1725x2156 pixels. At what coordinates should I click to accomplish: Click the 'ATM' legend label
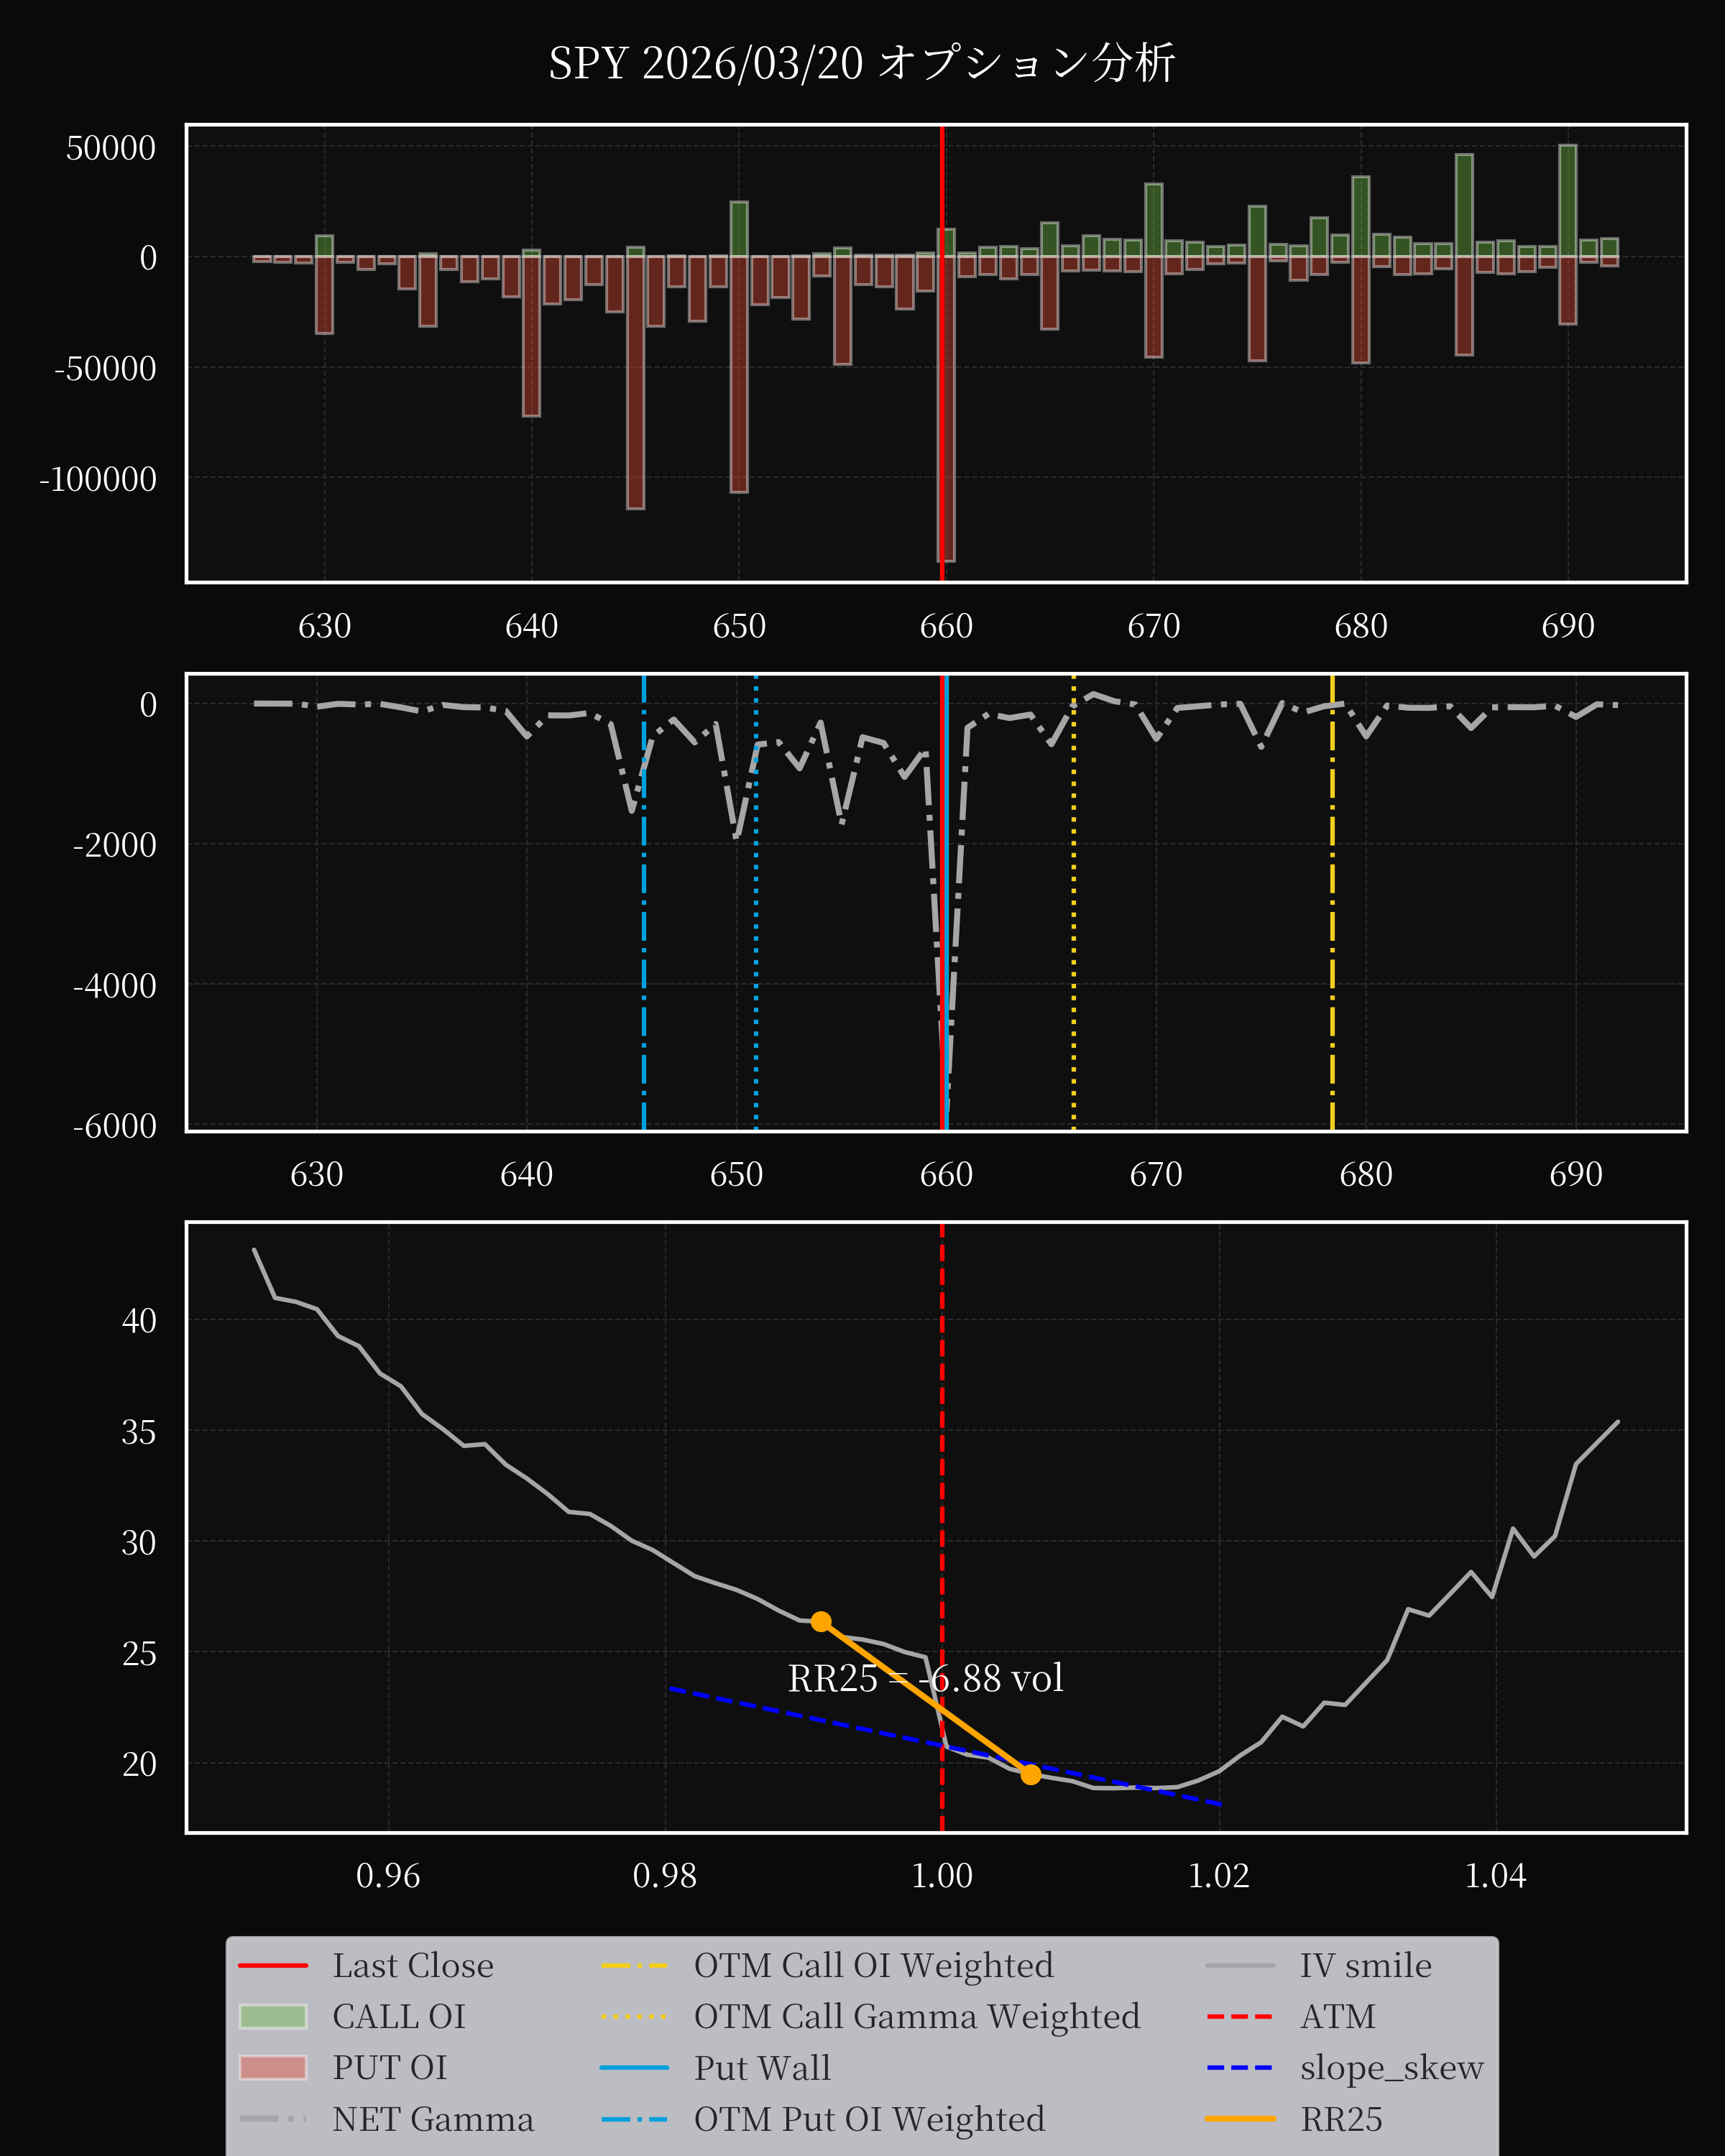[x=1338, y=2016]
